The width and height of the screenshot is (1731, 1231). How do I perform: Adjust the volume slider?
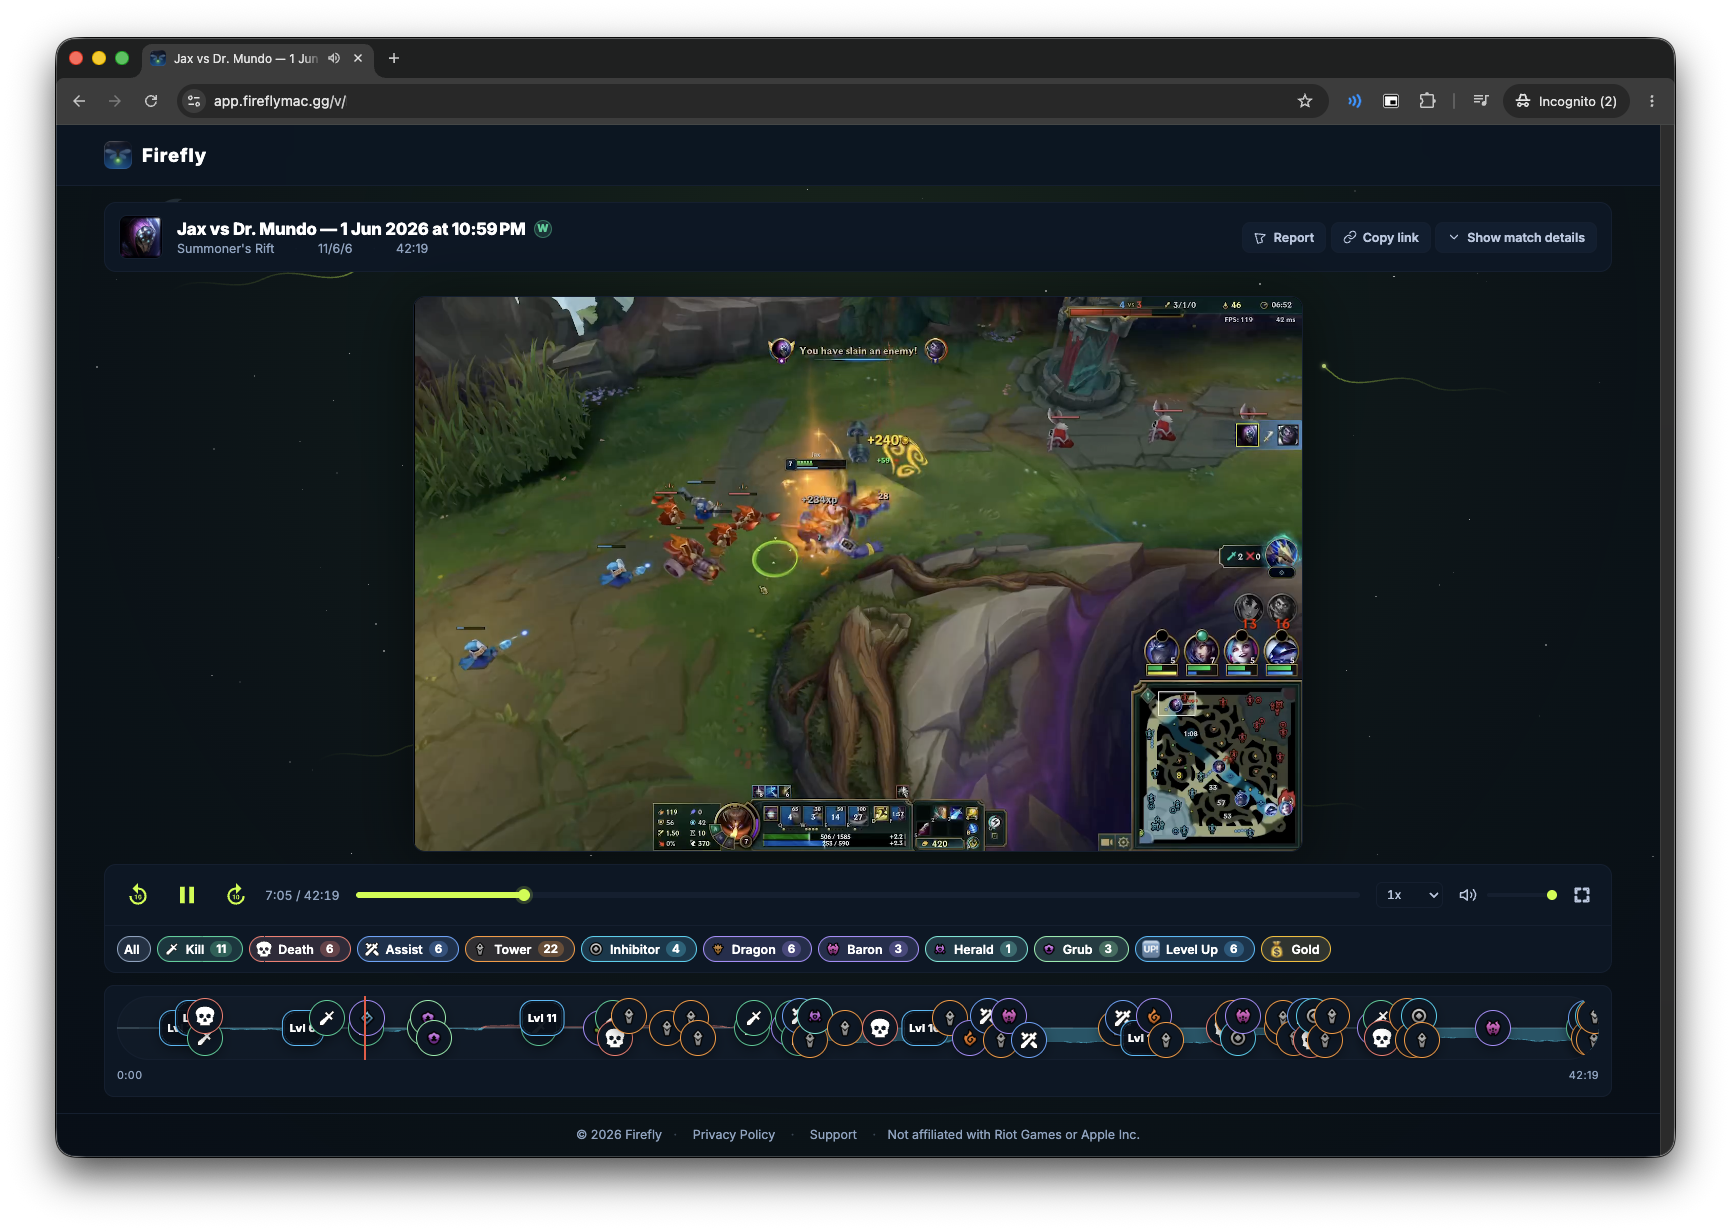(1522, 895)
